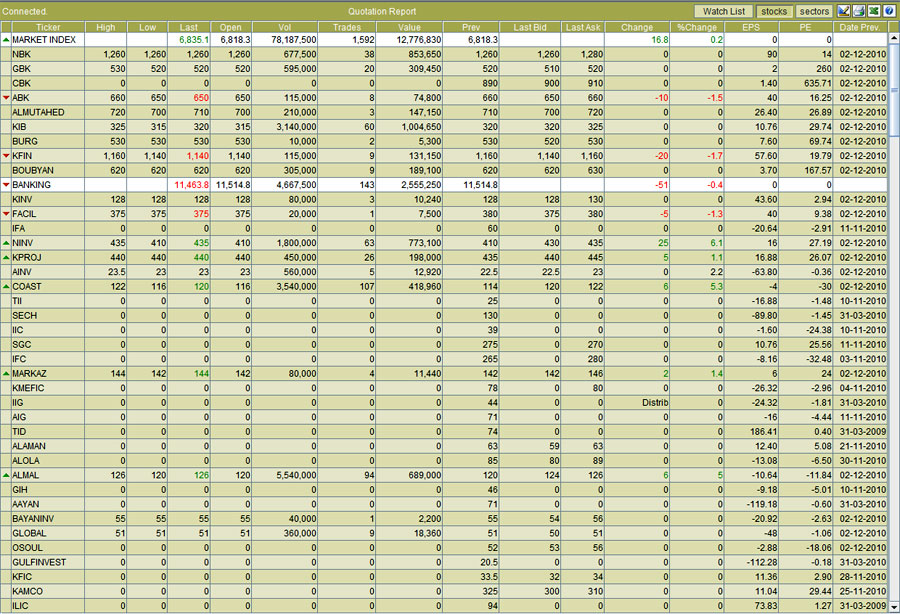Print the quotation report
Image resolution: width=900 pixels, height=614 pixels.
pyautogui.click(x=859, y=11)
